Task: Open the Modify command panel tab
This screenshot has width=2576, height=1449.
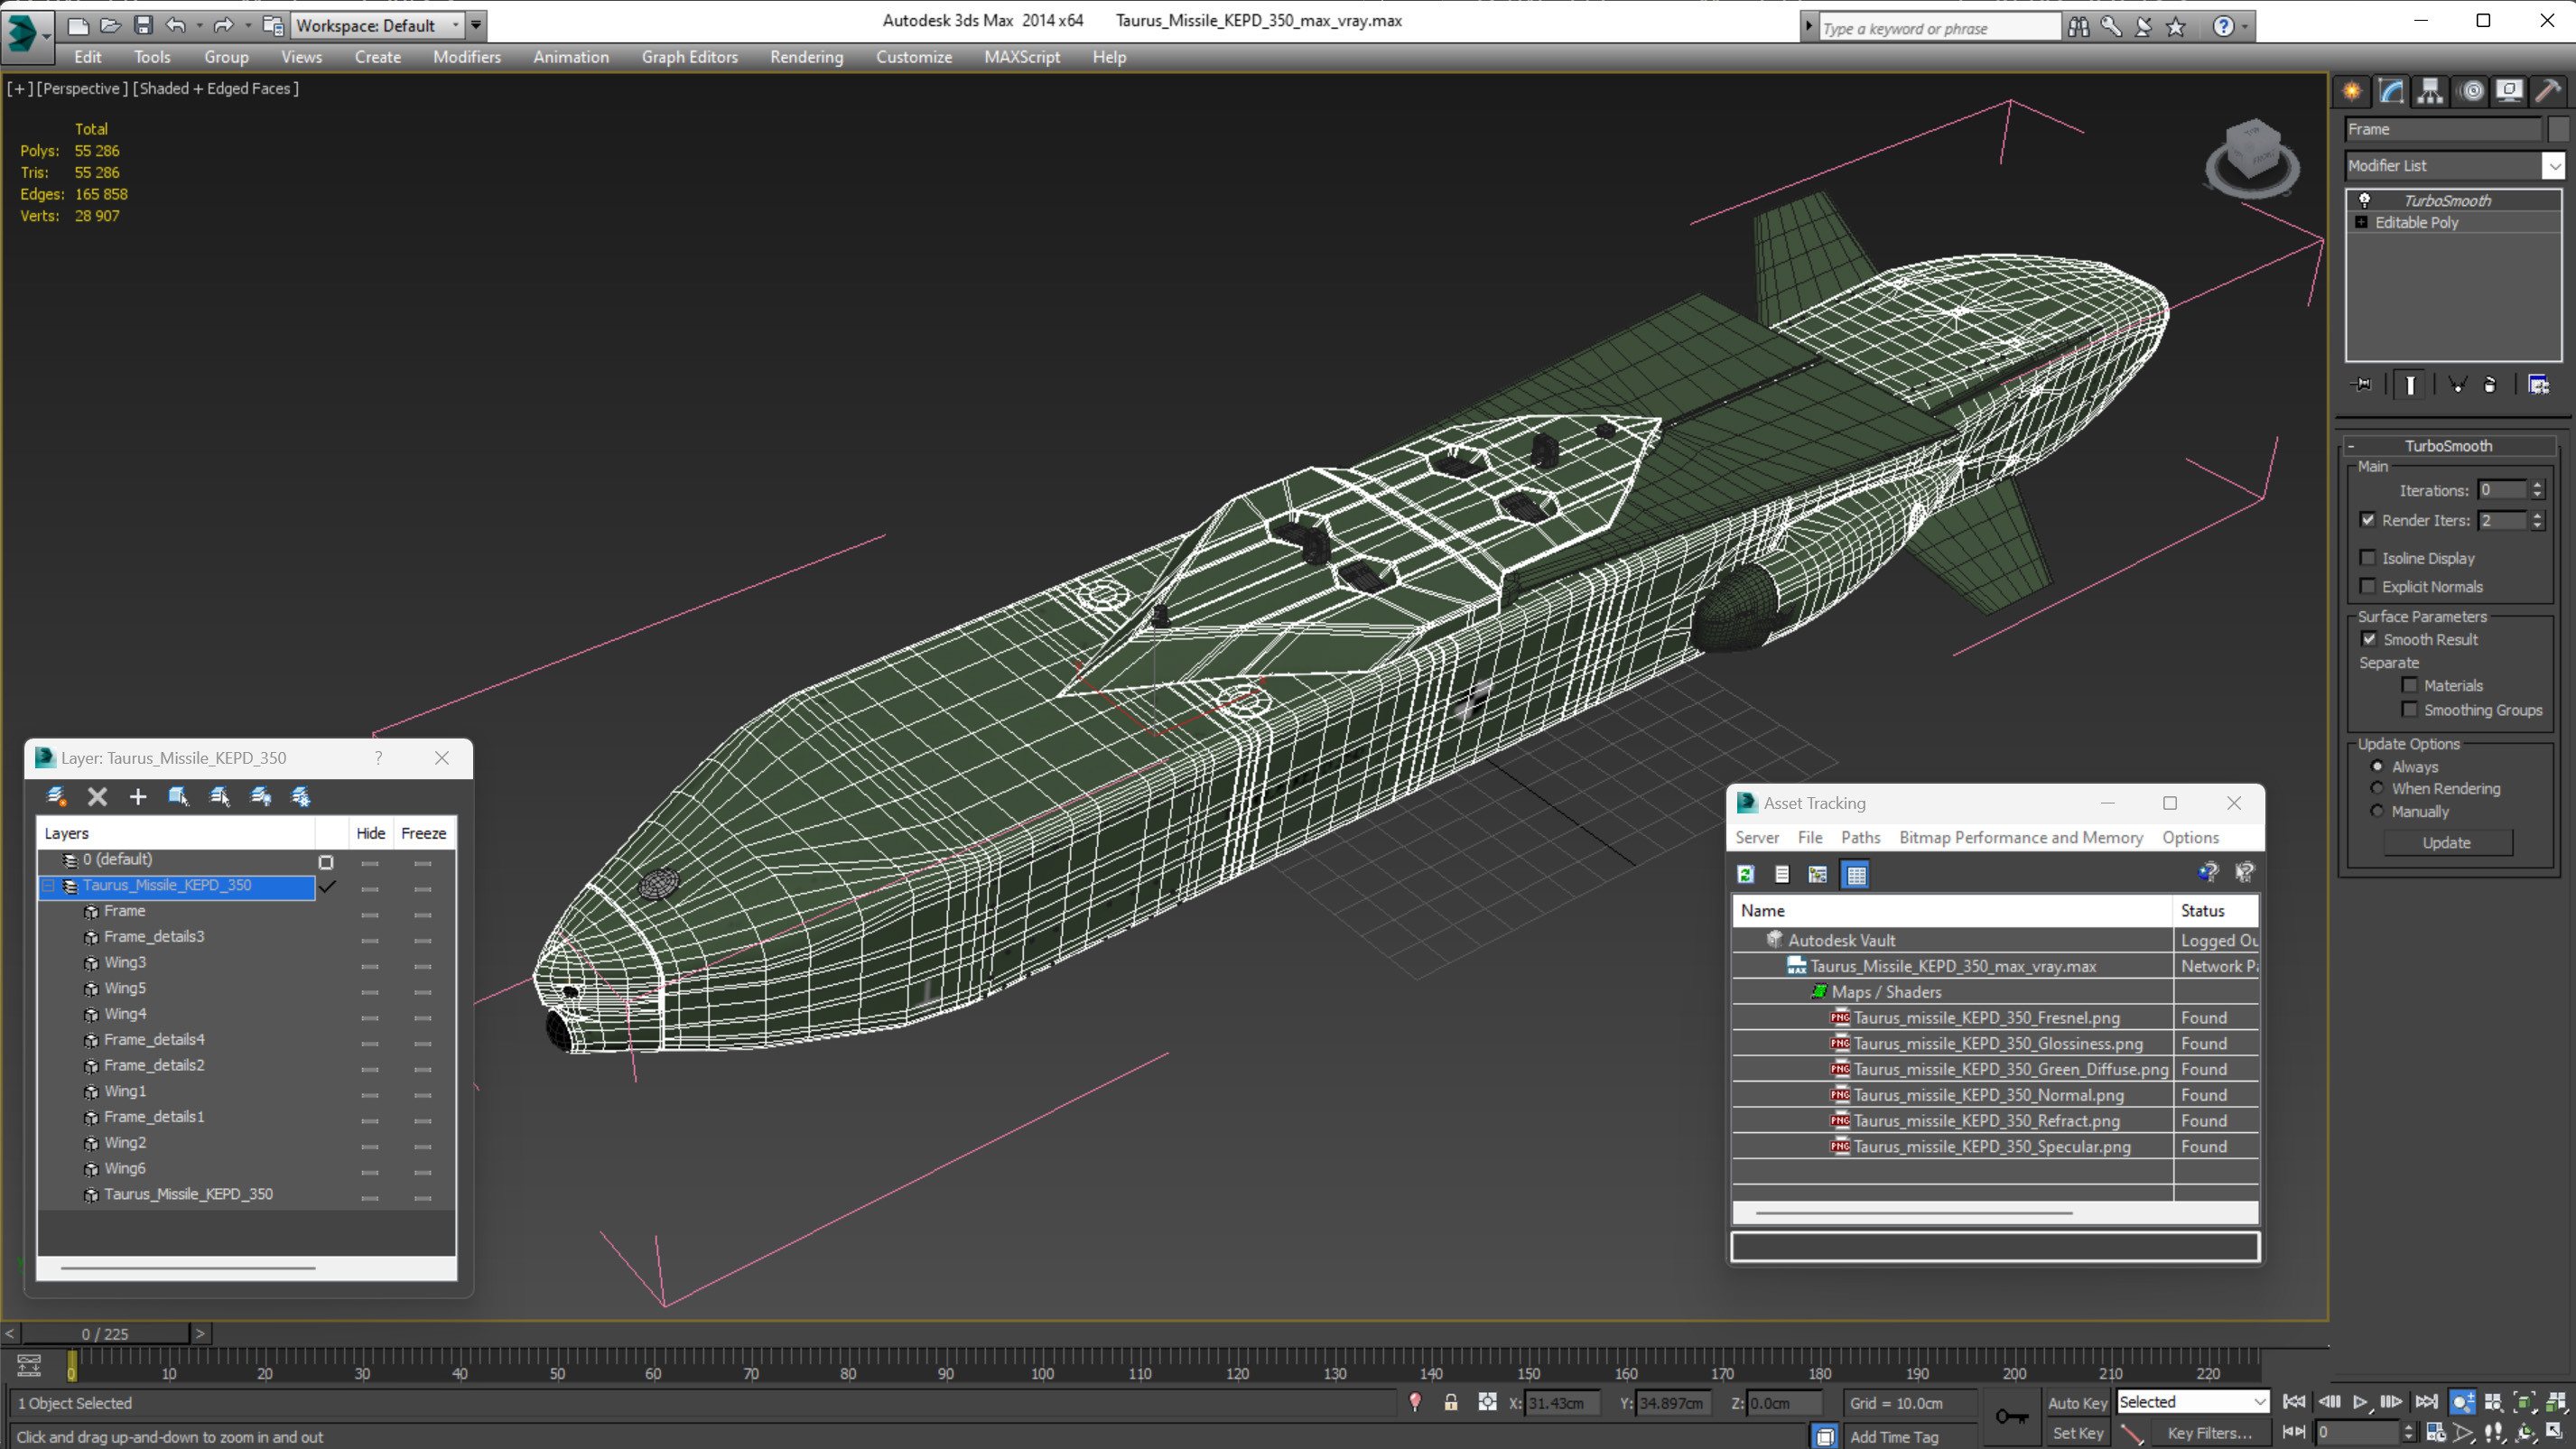Action: click(2391, 92)
